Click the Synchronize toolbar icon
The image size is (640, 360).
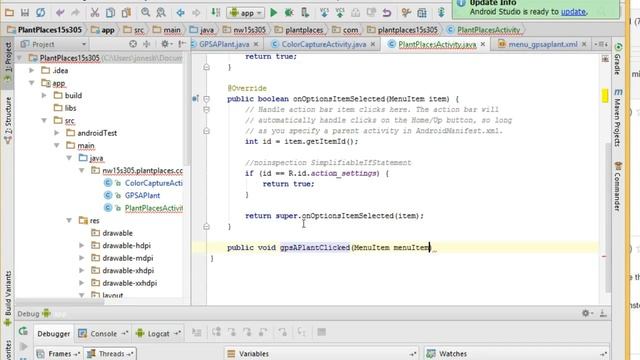40,13
